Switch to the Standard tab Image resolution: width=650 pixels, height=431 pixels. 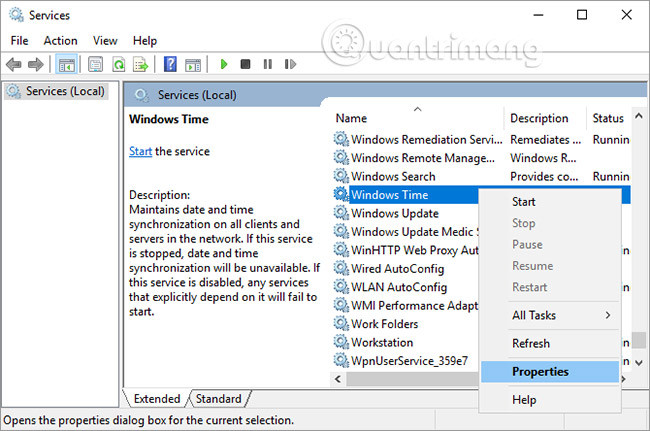coord(217,399)
